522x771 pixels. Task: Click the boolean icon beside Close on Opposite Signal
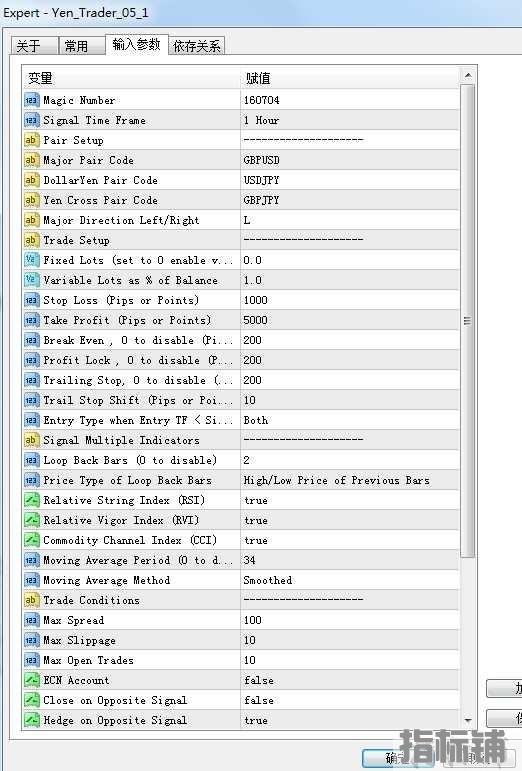click(x=31, y=700)
